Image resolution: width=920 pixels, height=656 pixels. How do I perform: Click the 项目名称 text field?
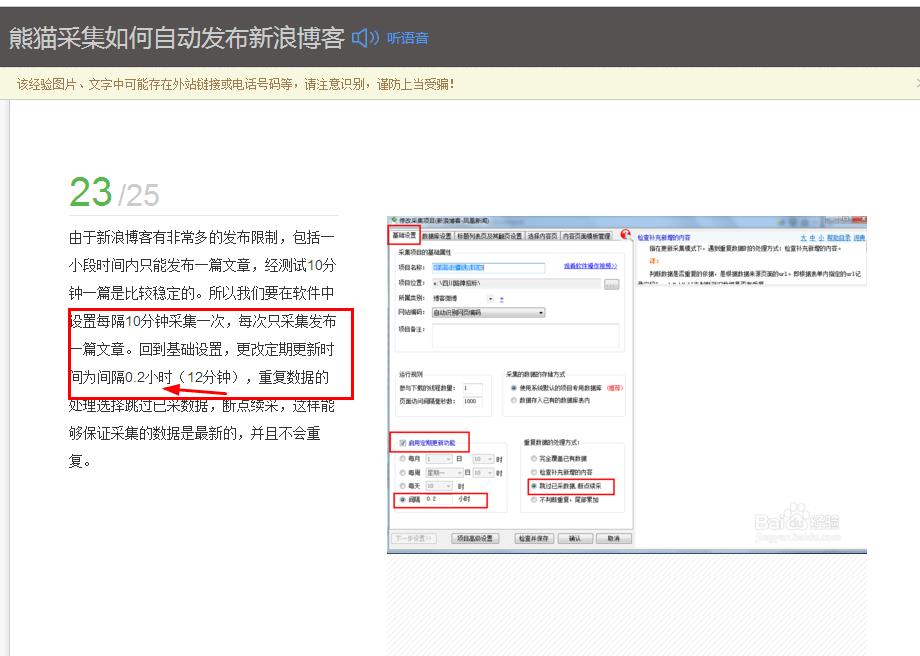click(488, 268)
